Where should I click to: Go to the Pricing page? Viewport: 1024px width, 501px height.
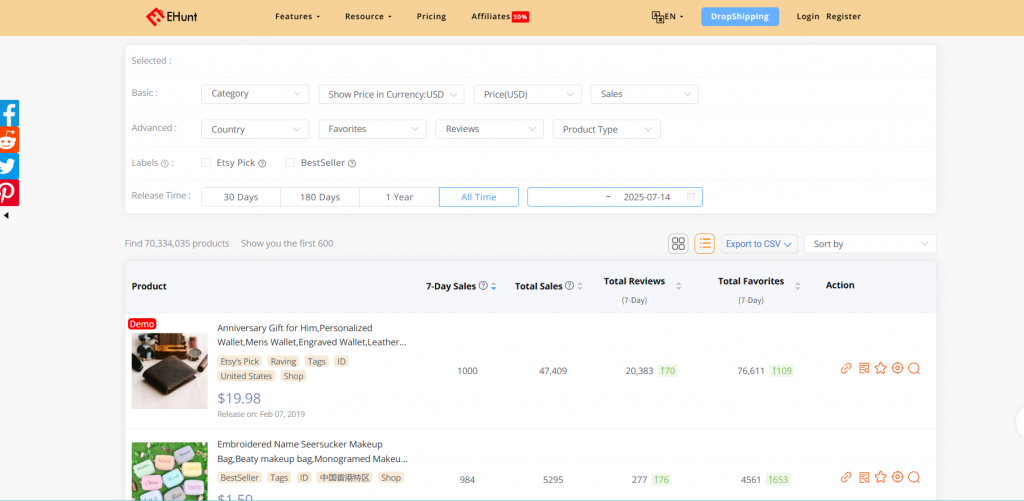pyautogui.click(x=431, y=16)
